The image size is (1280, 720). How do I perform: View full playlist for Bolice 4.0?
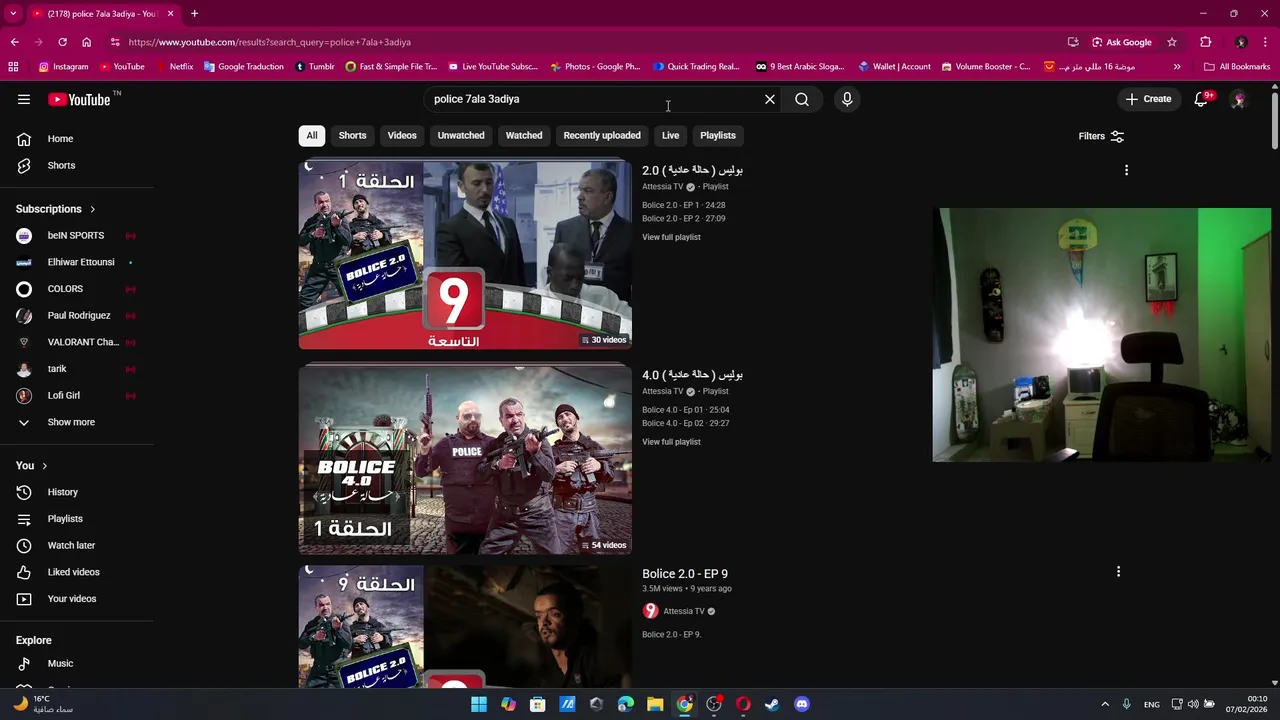coord(671,442)
